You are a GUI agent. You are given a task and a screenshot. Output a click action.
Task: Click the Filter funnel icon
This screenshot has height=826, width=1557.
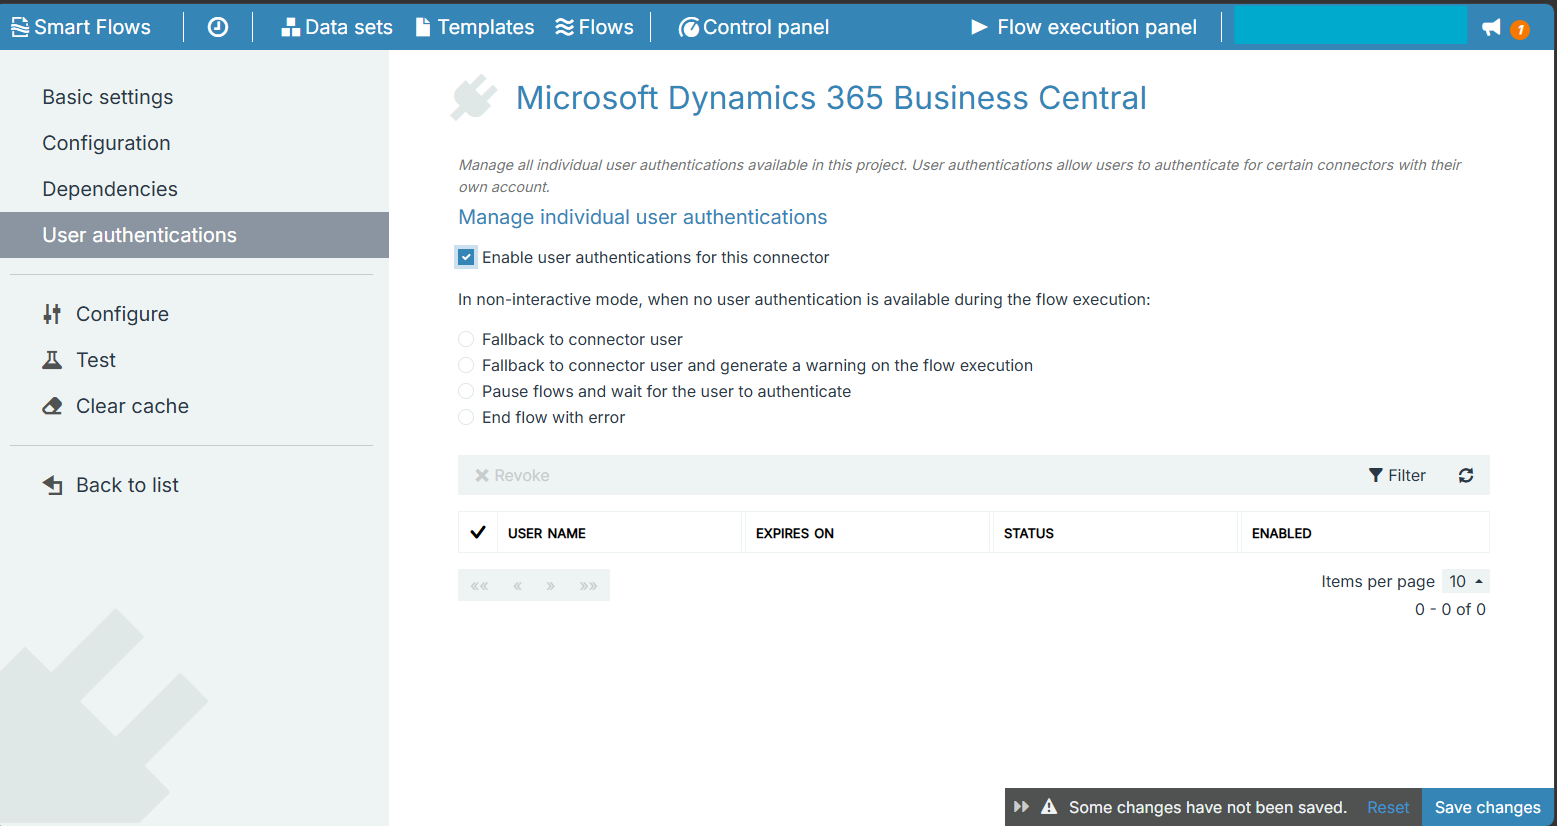(x=1376, y=475)
